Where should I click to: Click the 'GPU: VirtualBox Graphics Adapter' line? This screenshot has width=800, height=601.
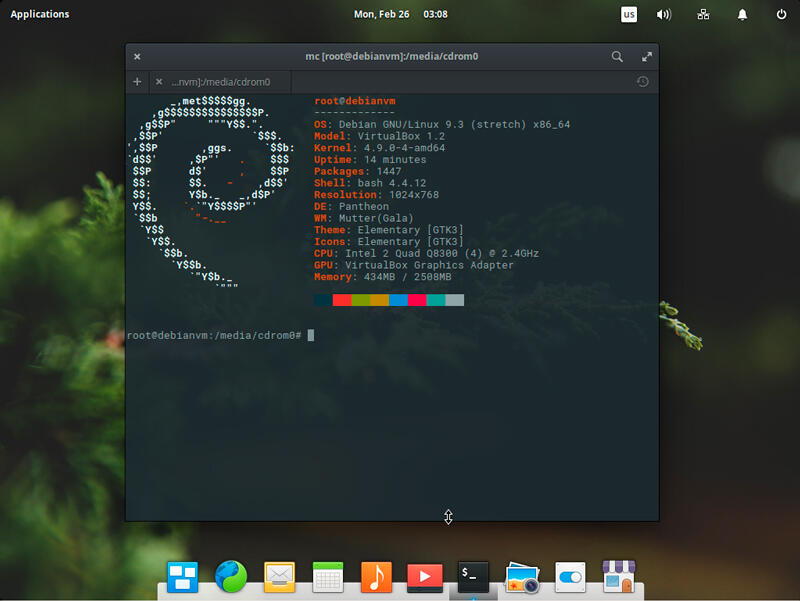coord(414,265)
